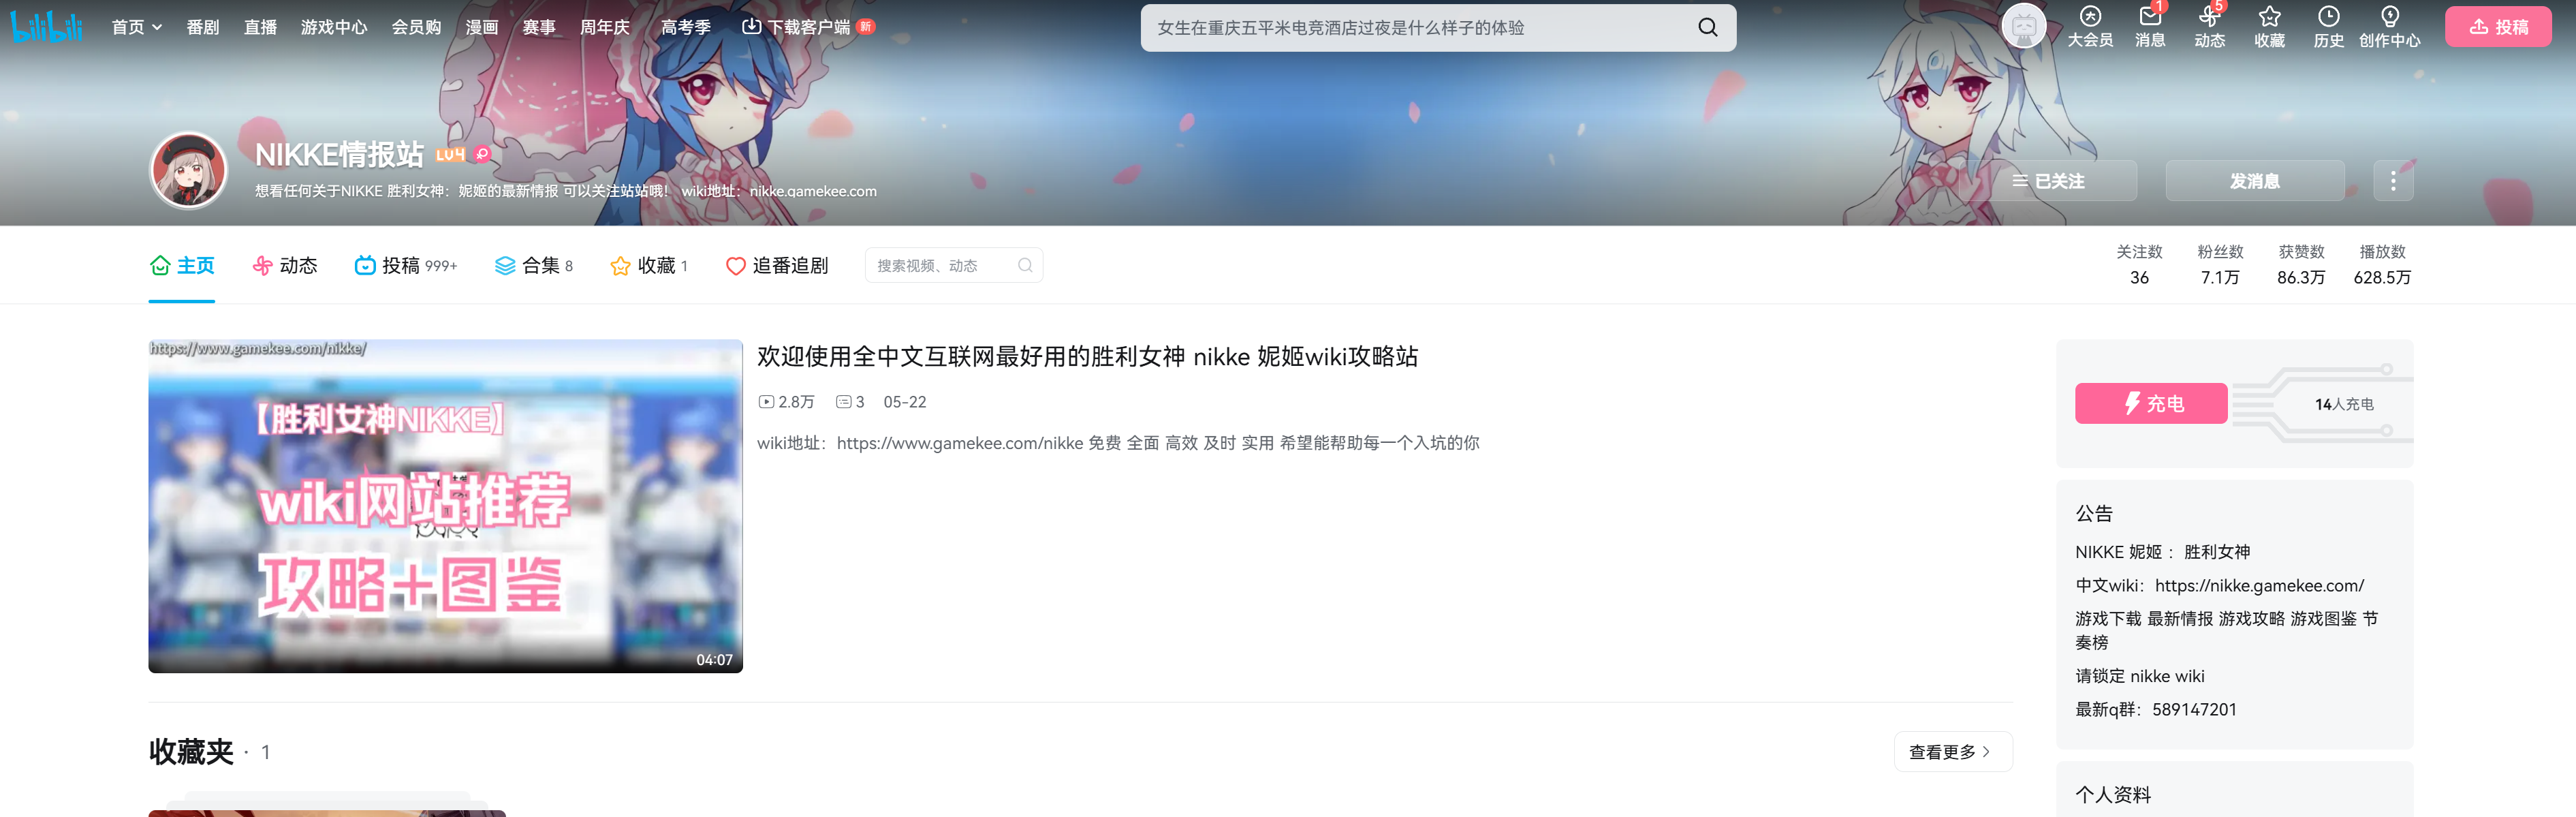Focus the 搜索视频、动态 input field
Viewport: 2576px width, 817px height.
click(942, 265)
